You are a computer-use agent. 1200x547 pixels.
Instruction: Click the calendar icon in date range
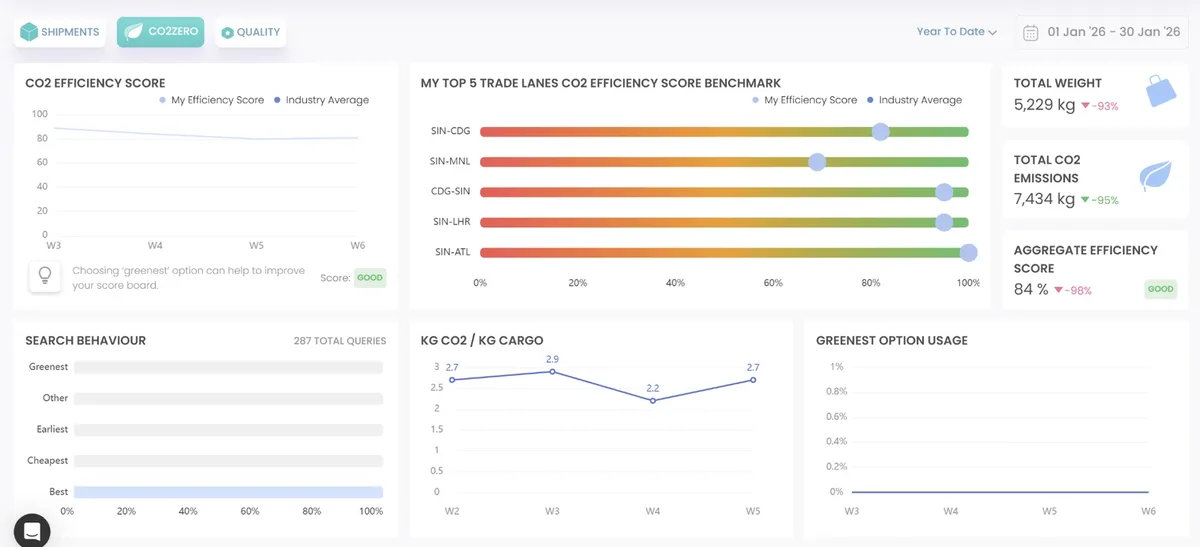(1031, 32)
